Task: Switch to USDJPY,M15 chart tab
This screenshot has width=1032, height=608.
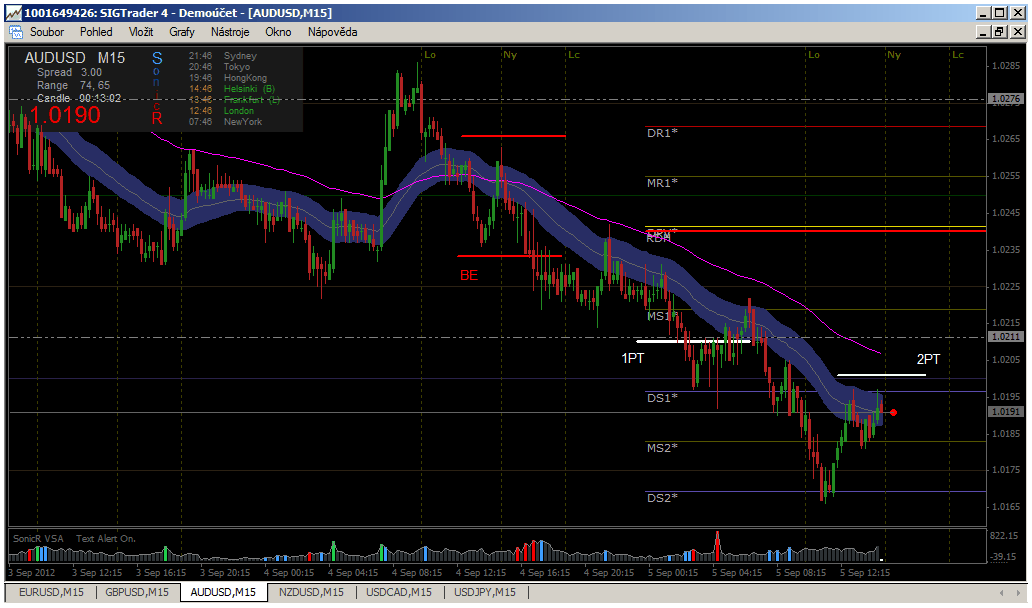Action: coord(486,592)
